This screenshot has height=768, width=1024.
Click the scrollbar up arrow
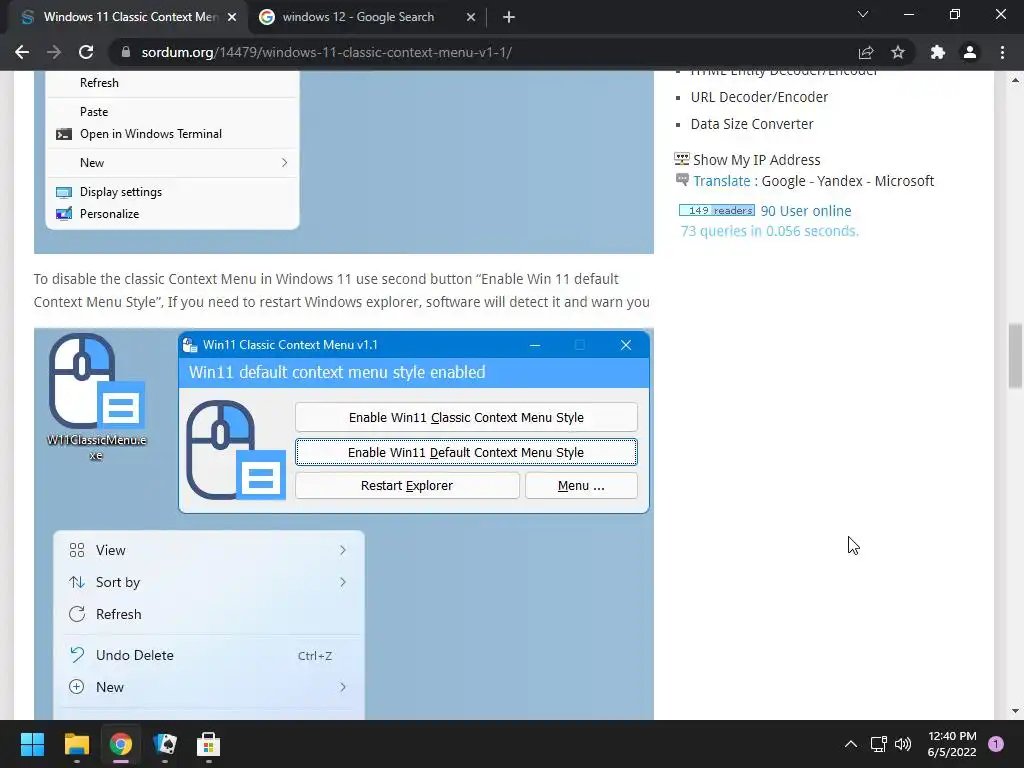(1015, 80)
